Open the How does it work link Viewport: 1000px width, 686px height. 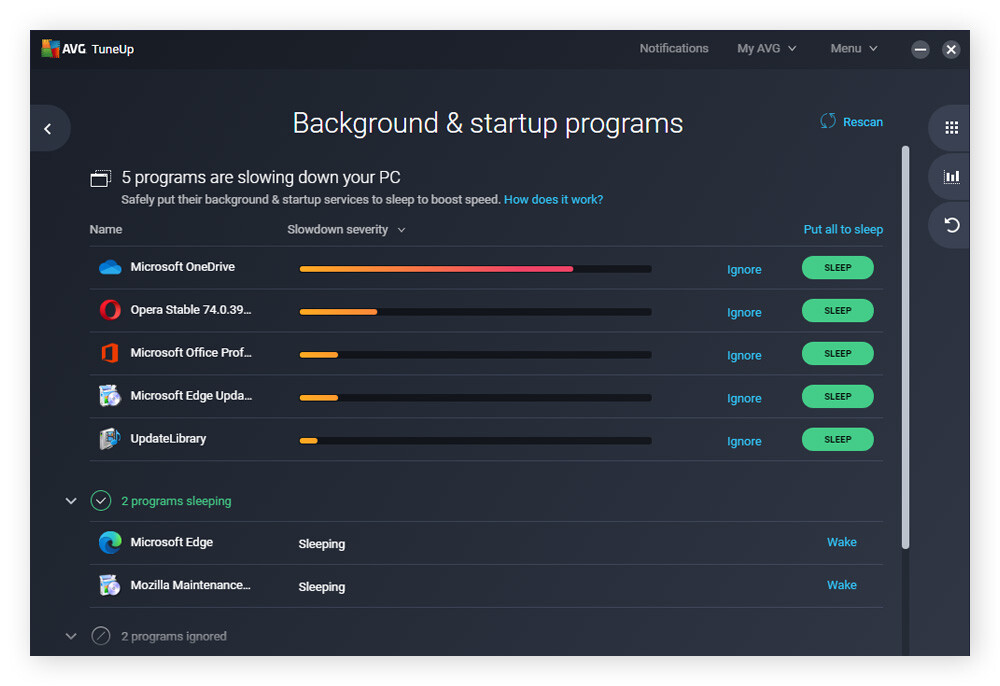pyautogui.click(x=553, y=200)
